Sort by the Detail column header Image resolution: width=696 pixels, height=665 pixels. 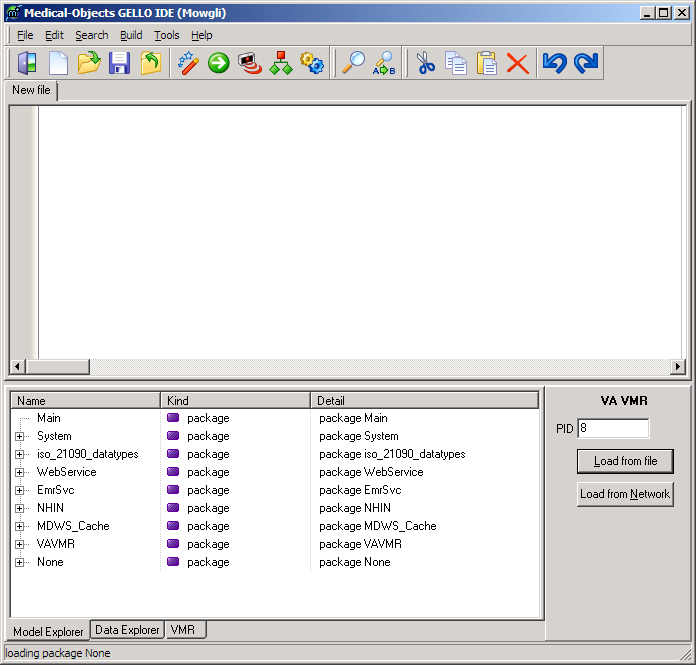click(x=425, y=400)
